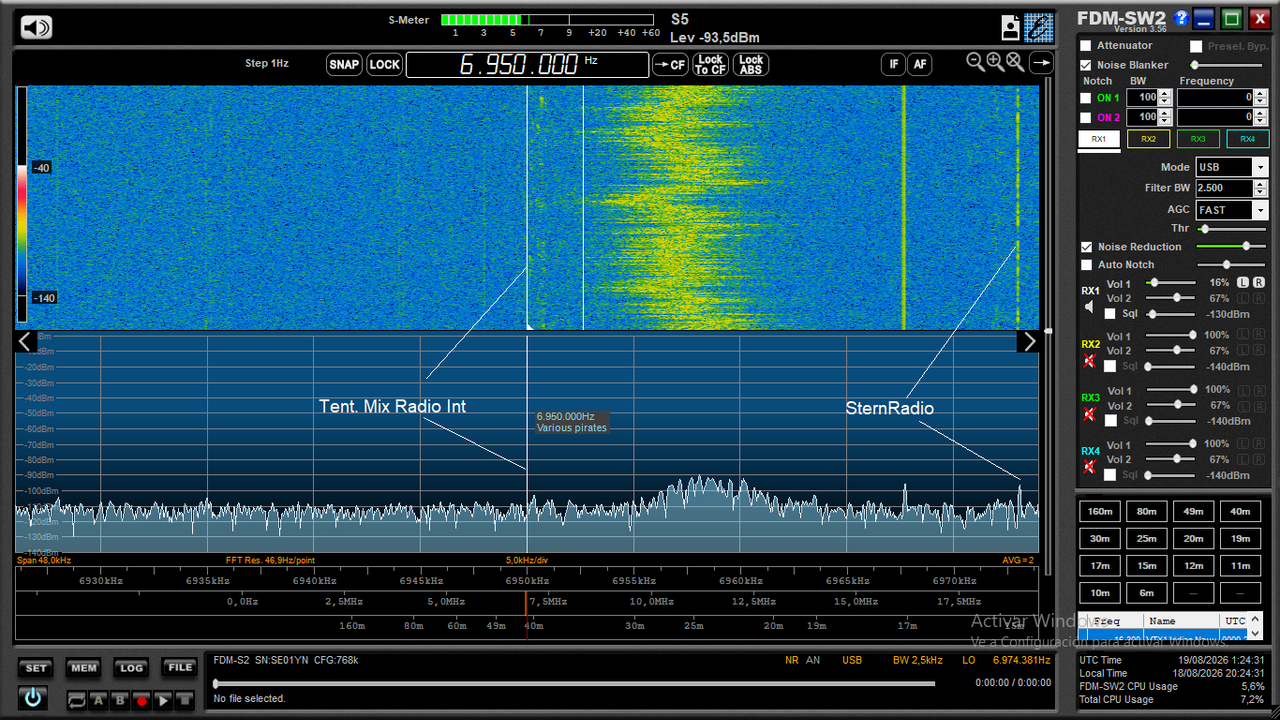This screenshot has height=720, width=1280.
Task: Open the MEM memory button
Action: point(83,668)
